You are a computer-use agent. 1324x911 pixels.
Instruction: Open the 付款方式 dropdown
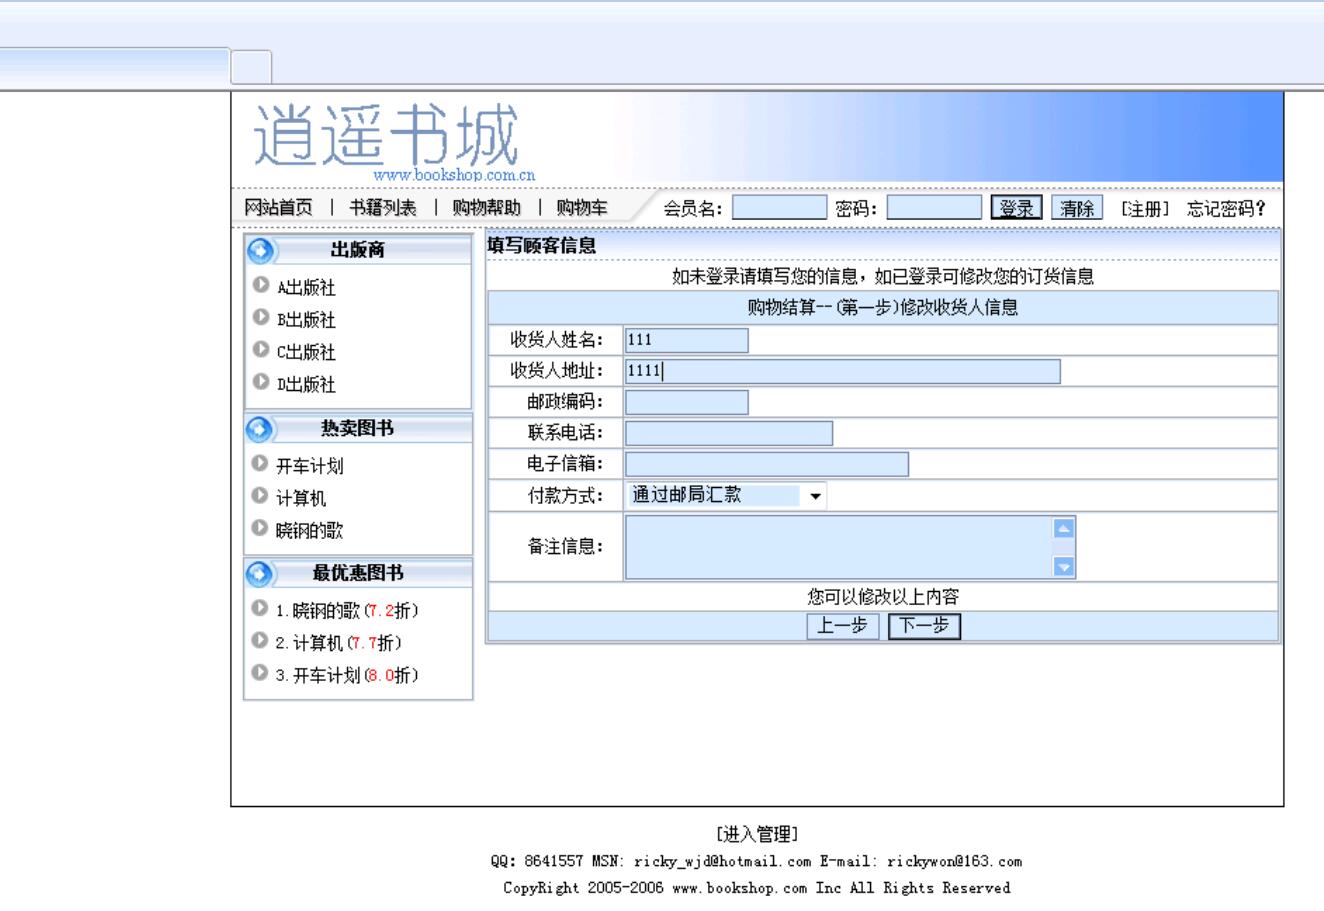click(727, 495)
